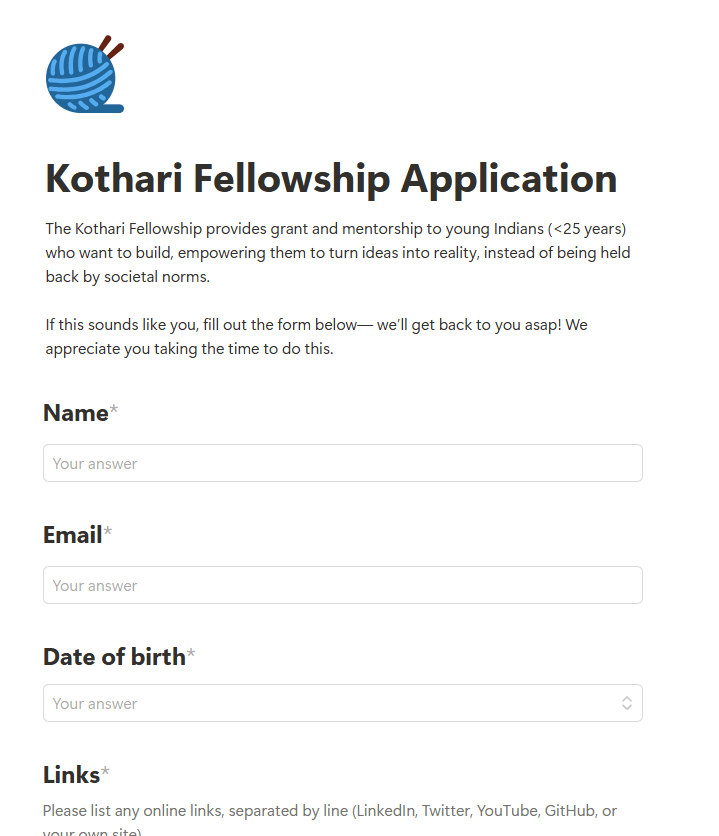719x836 pixels.
Task: Click the Kothari Fellowship Application heading
Action: tap(331, 179)
